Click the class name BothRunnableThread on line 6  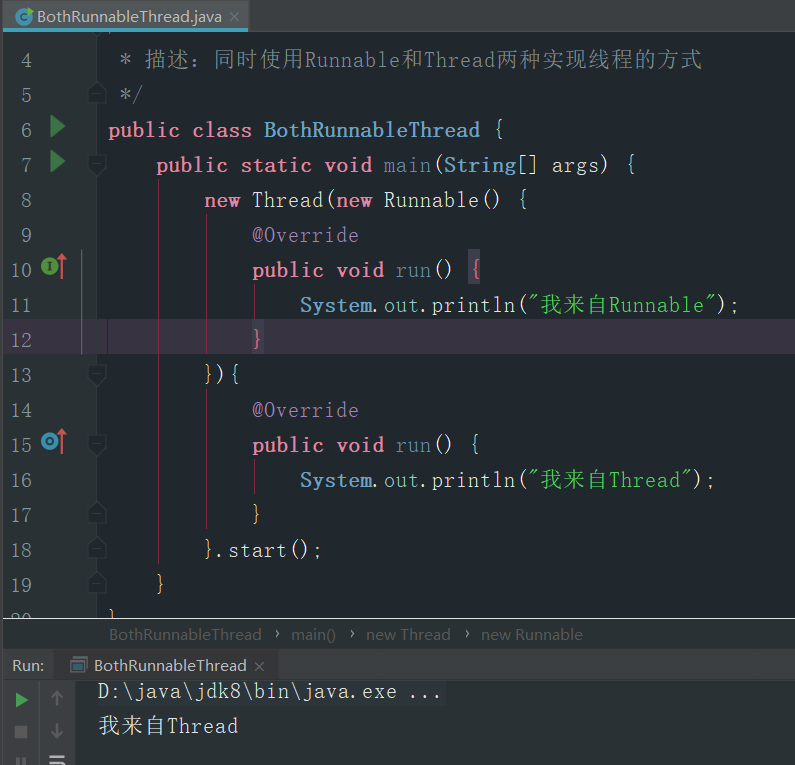372,130
